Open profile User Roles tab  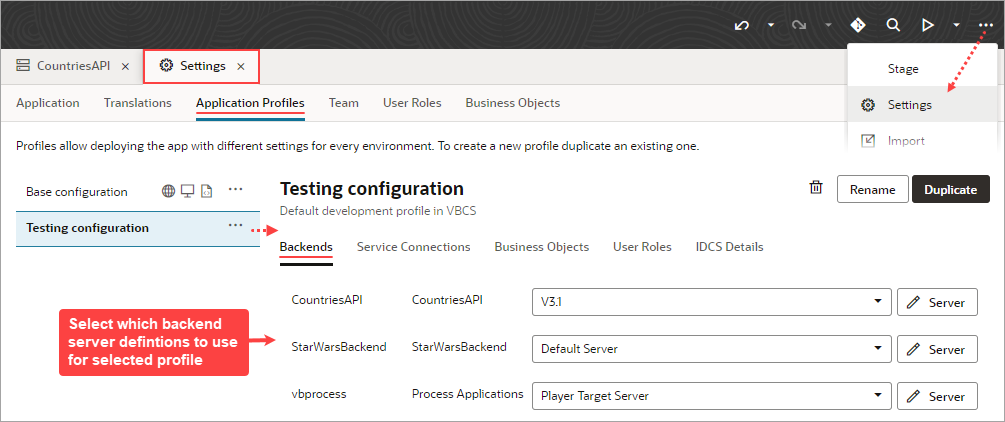[642, 247]
